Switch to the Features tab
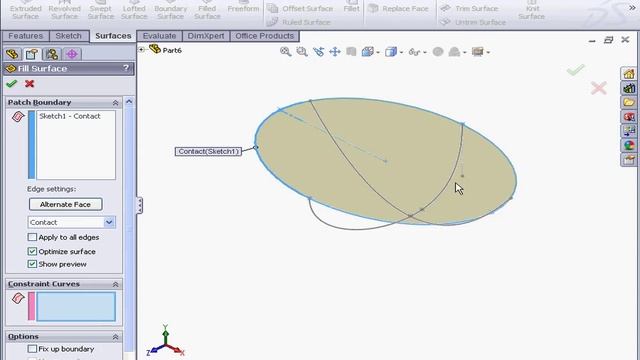Screen dimensions: 640x360 coord(25,36)
